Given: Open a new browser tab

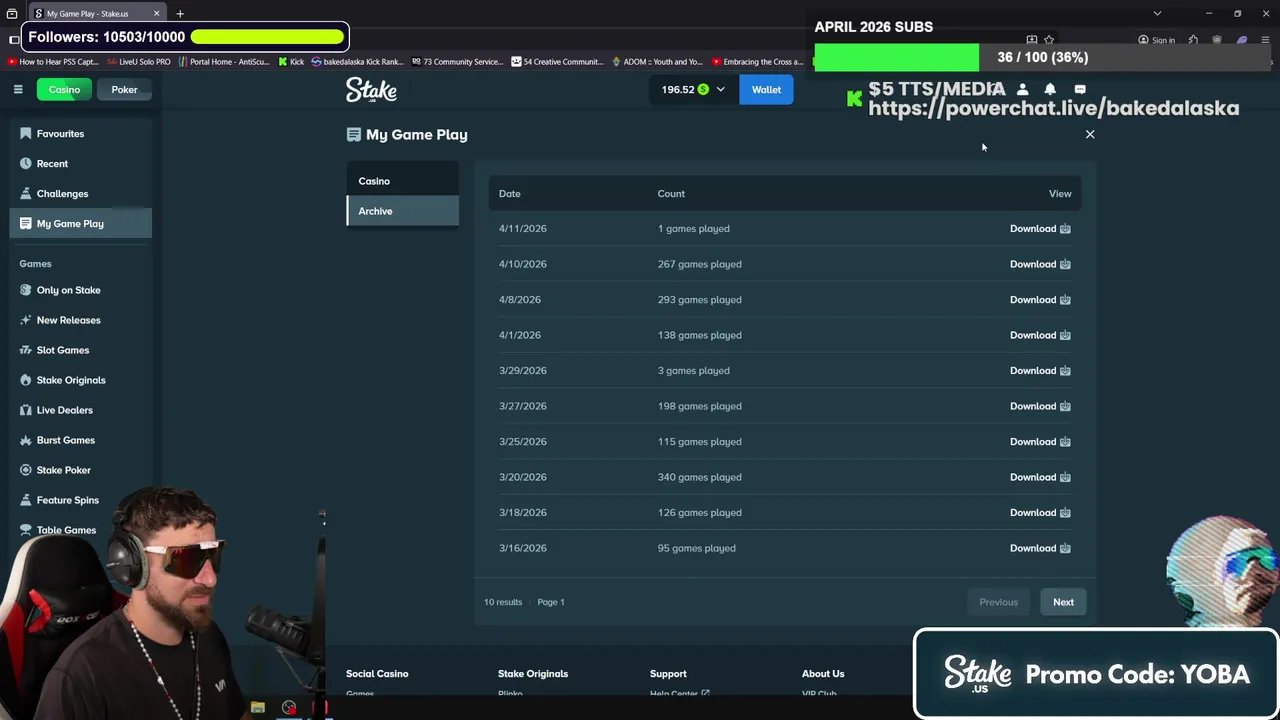Looking at the screenshot, I should (180, 14).
